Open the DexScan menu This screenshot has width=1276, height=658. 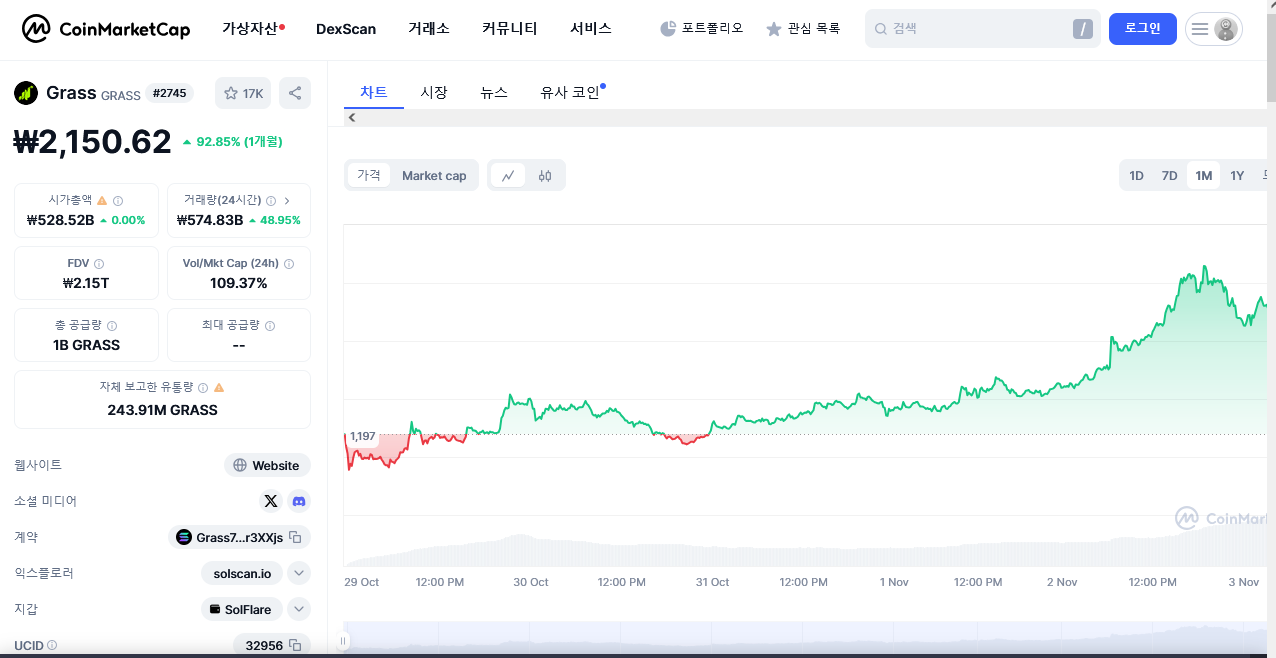[x=346, y=29]
